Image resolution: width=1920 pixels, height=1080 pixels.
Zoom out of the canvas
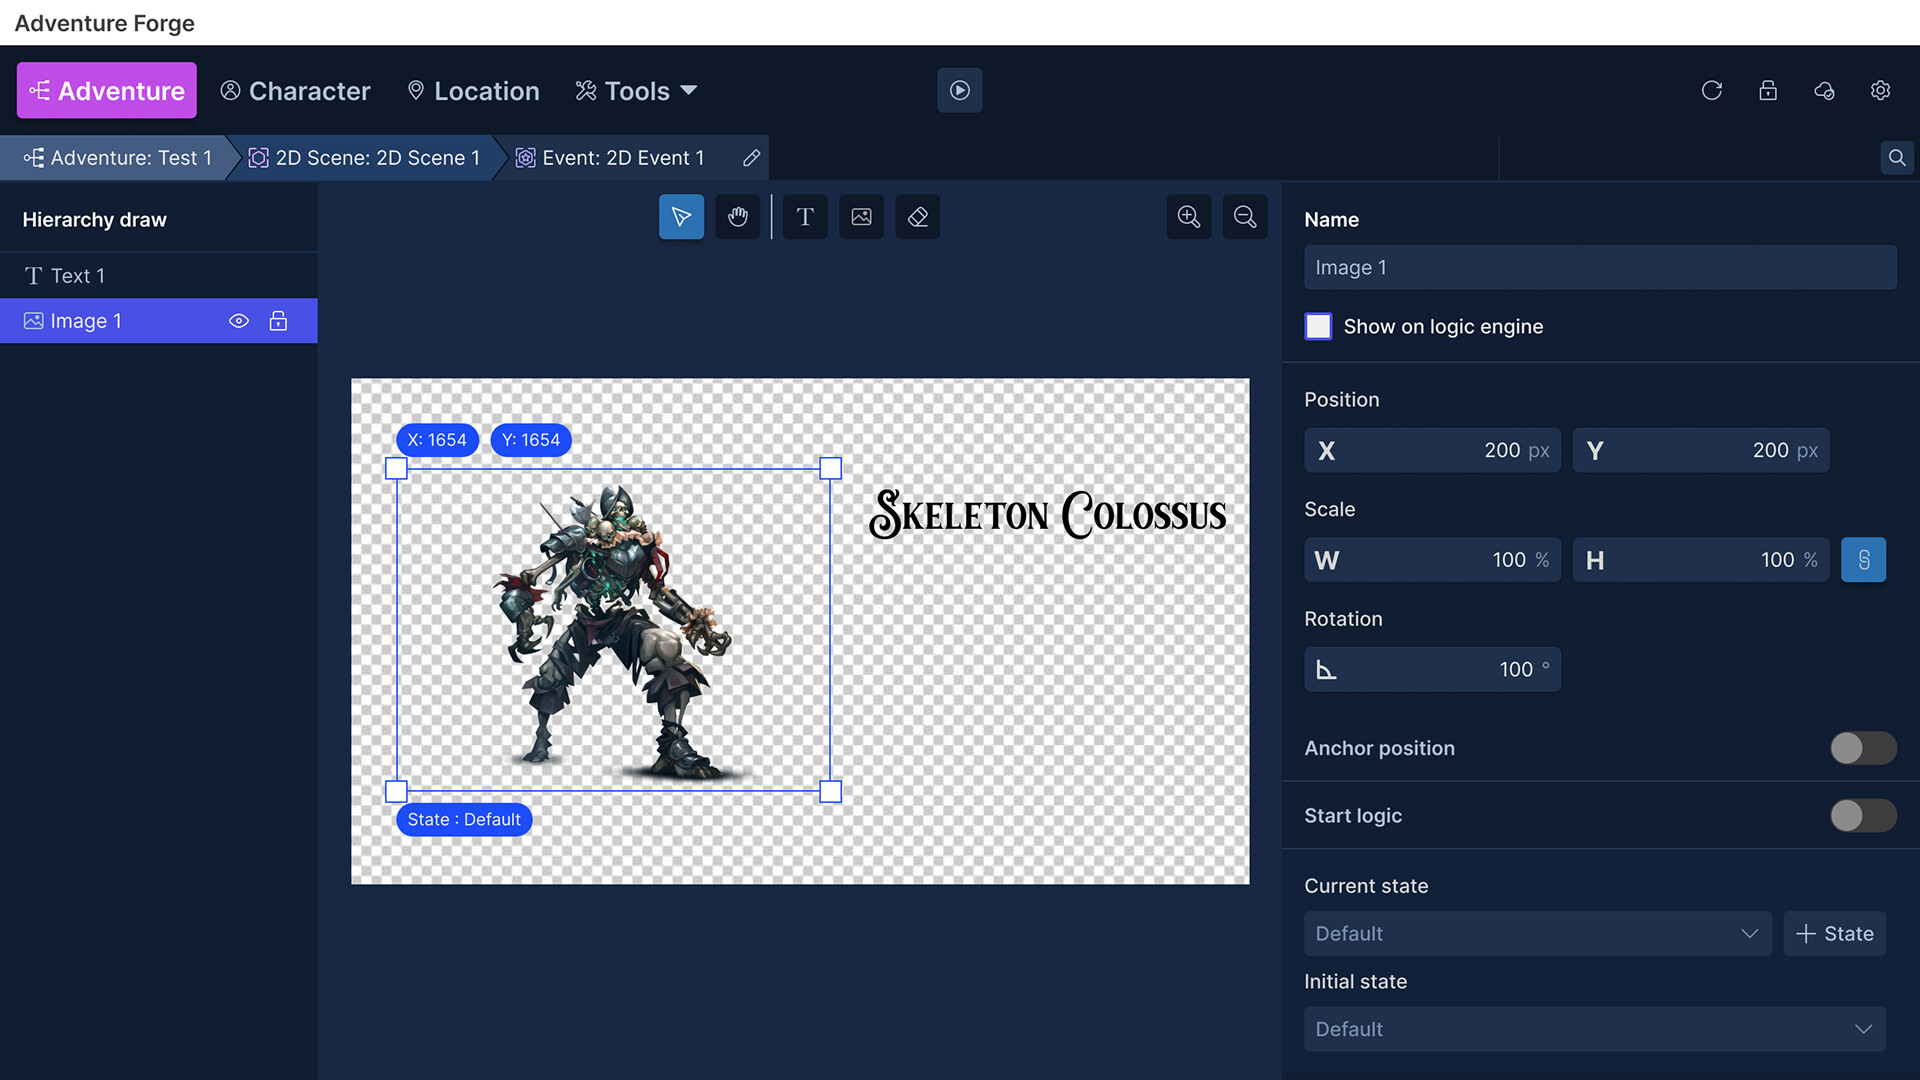[1245, 216]
